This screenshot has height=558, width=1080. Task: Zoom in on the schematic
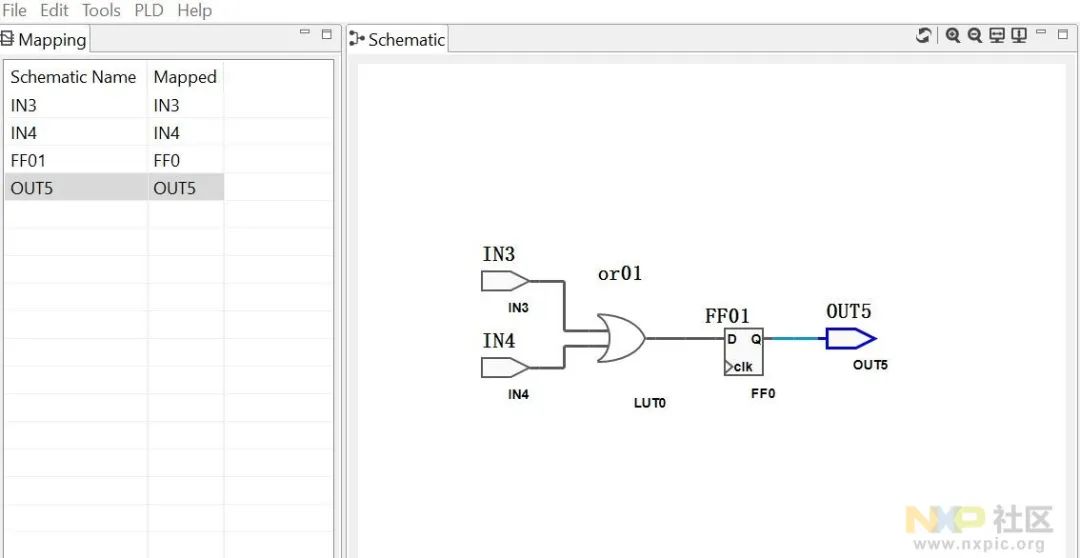(x=953, y=36)
